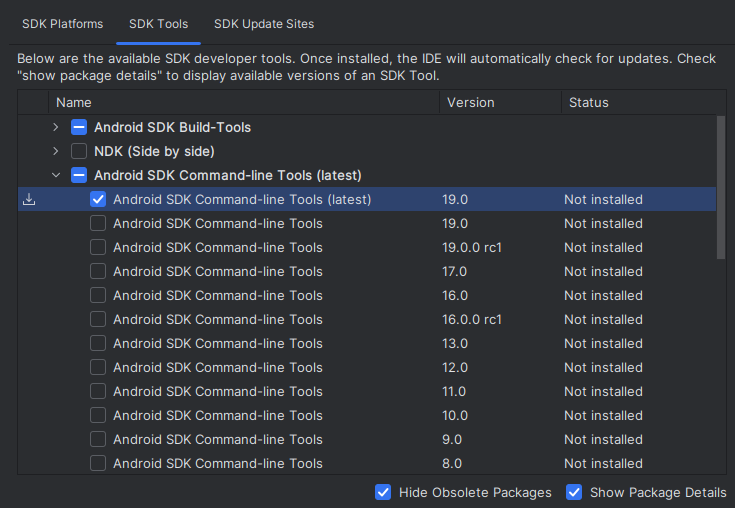Check the NDK (Side by side) checkbox
This screenshot has height=508, width=735.
(x=79, y=152)
